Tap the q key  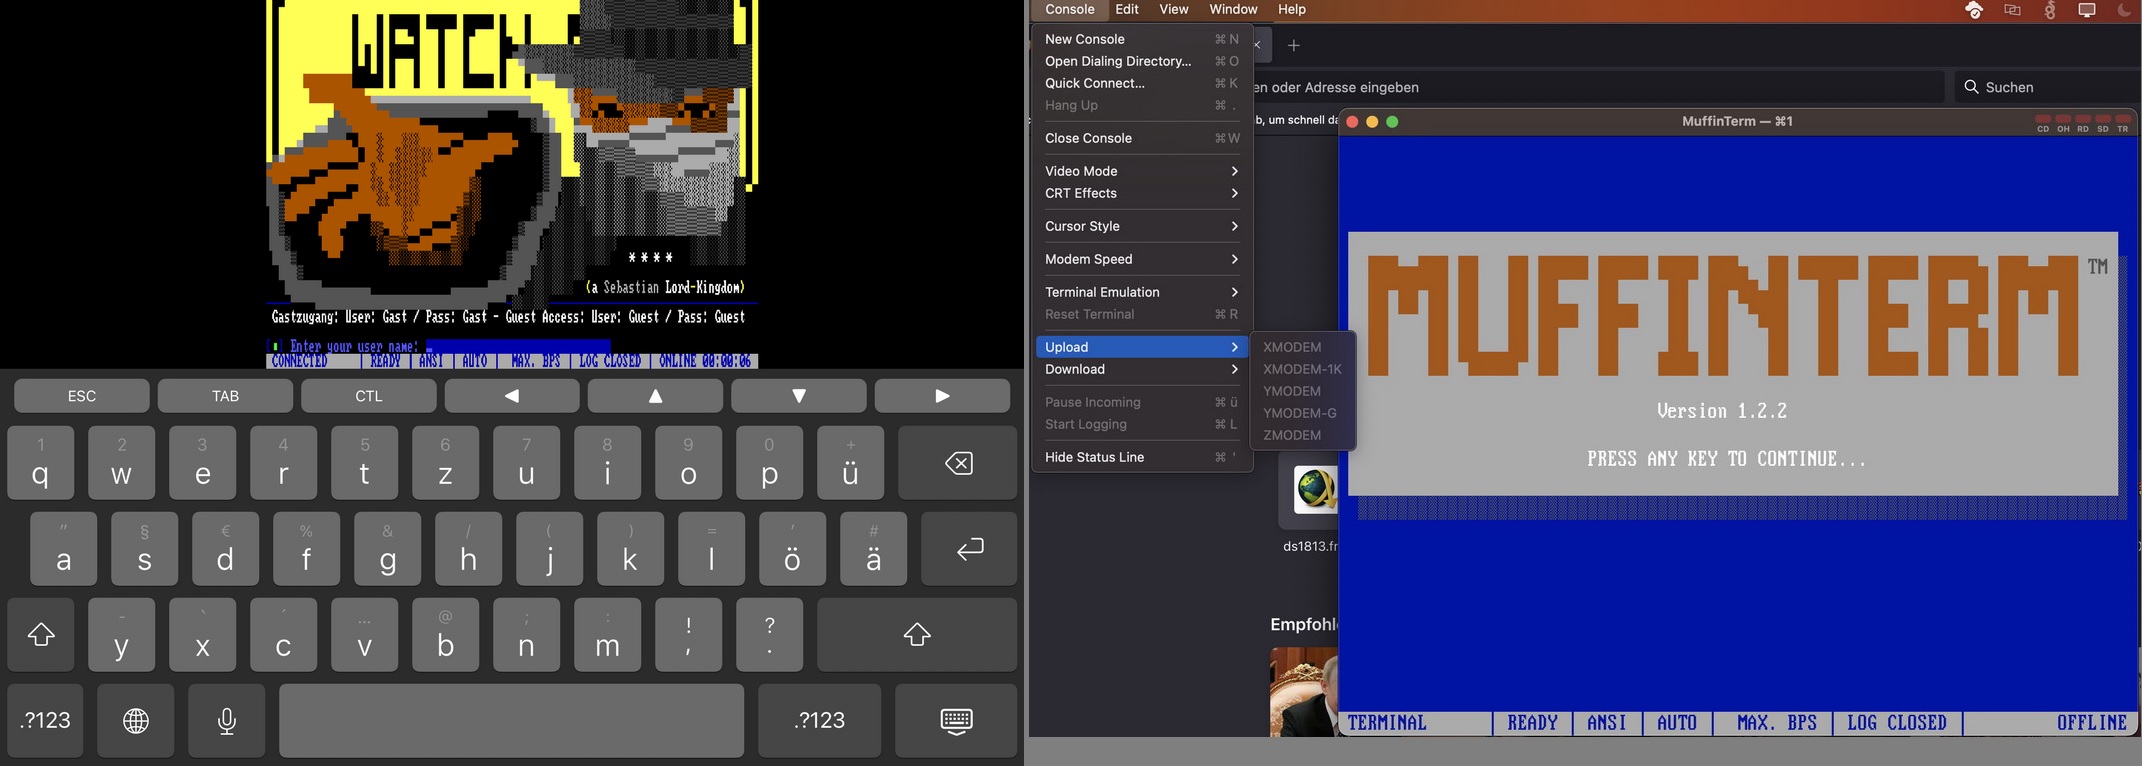pyautogui.click(x=40, y=463)
